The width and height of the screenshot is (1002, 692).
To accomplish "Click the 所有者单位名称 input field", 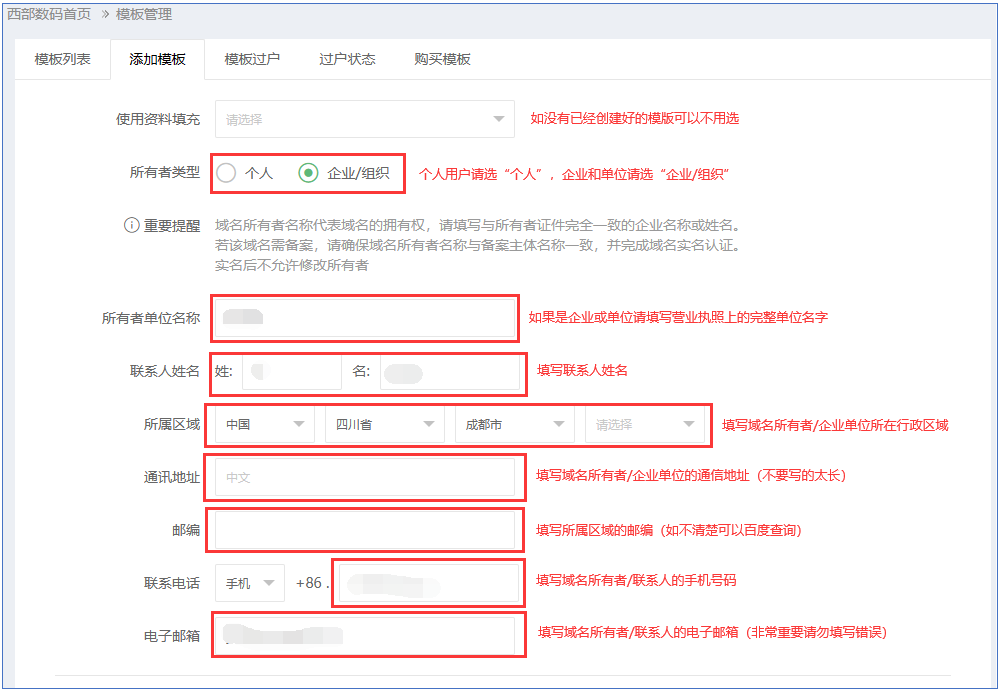I will [364, 318].
